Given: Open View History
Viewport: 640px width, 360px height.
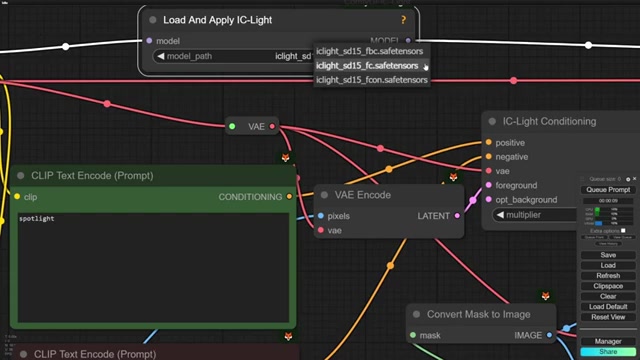Looking at the screenshot, I should (608, 244).
